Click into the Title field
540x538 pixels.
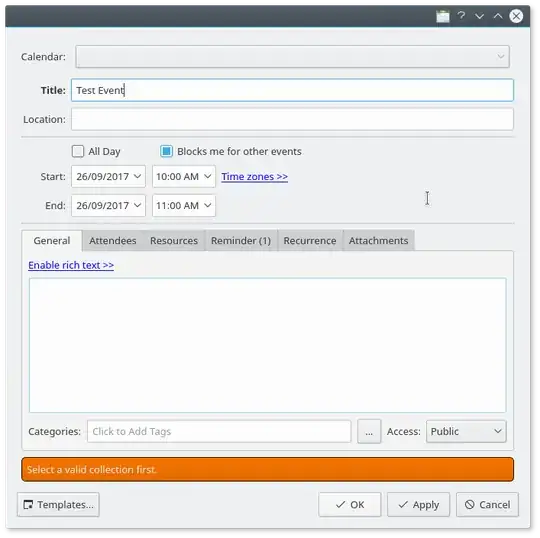pos(292,90)
